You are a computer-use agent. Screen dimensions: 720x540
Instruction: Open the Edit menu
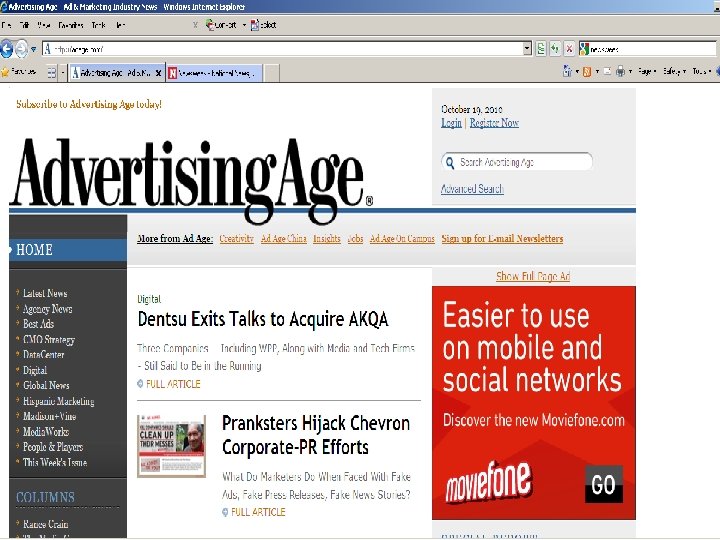[x=24, y=25]
